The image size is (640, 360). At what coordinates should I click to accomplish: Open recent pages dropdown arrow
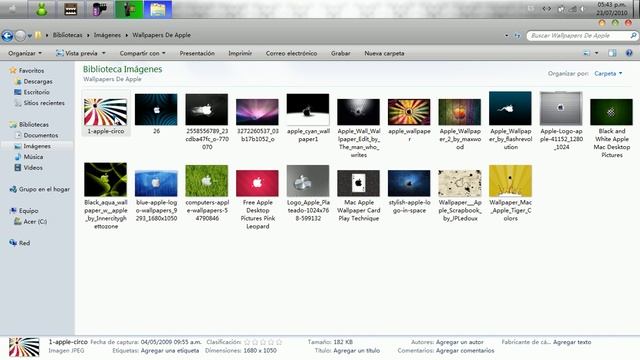click(29, 36)
